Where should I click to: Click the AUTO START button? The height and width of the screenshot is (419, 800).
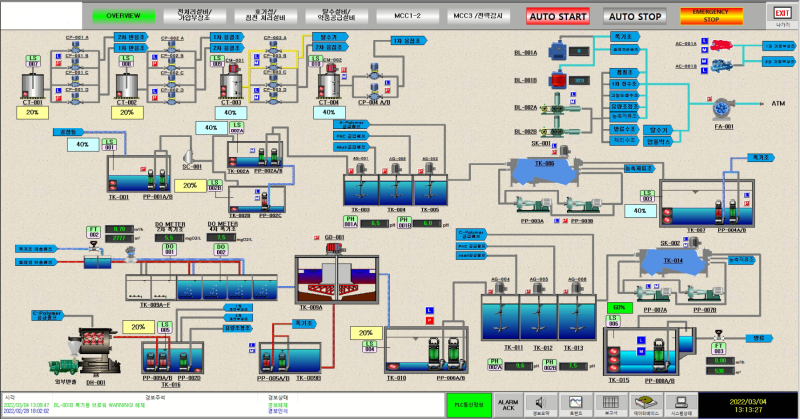[558, 16]
